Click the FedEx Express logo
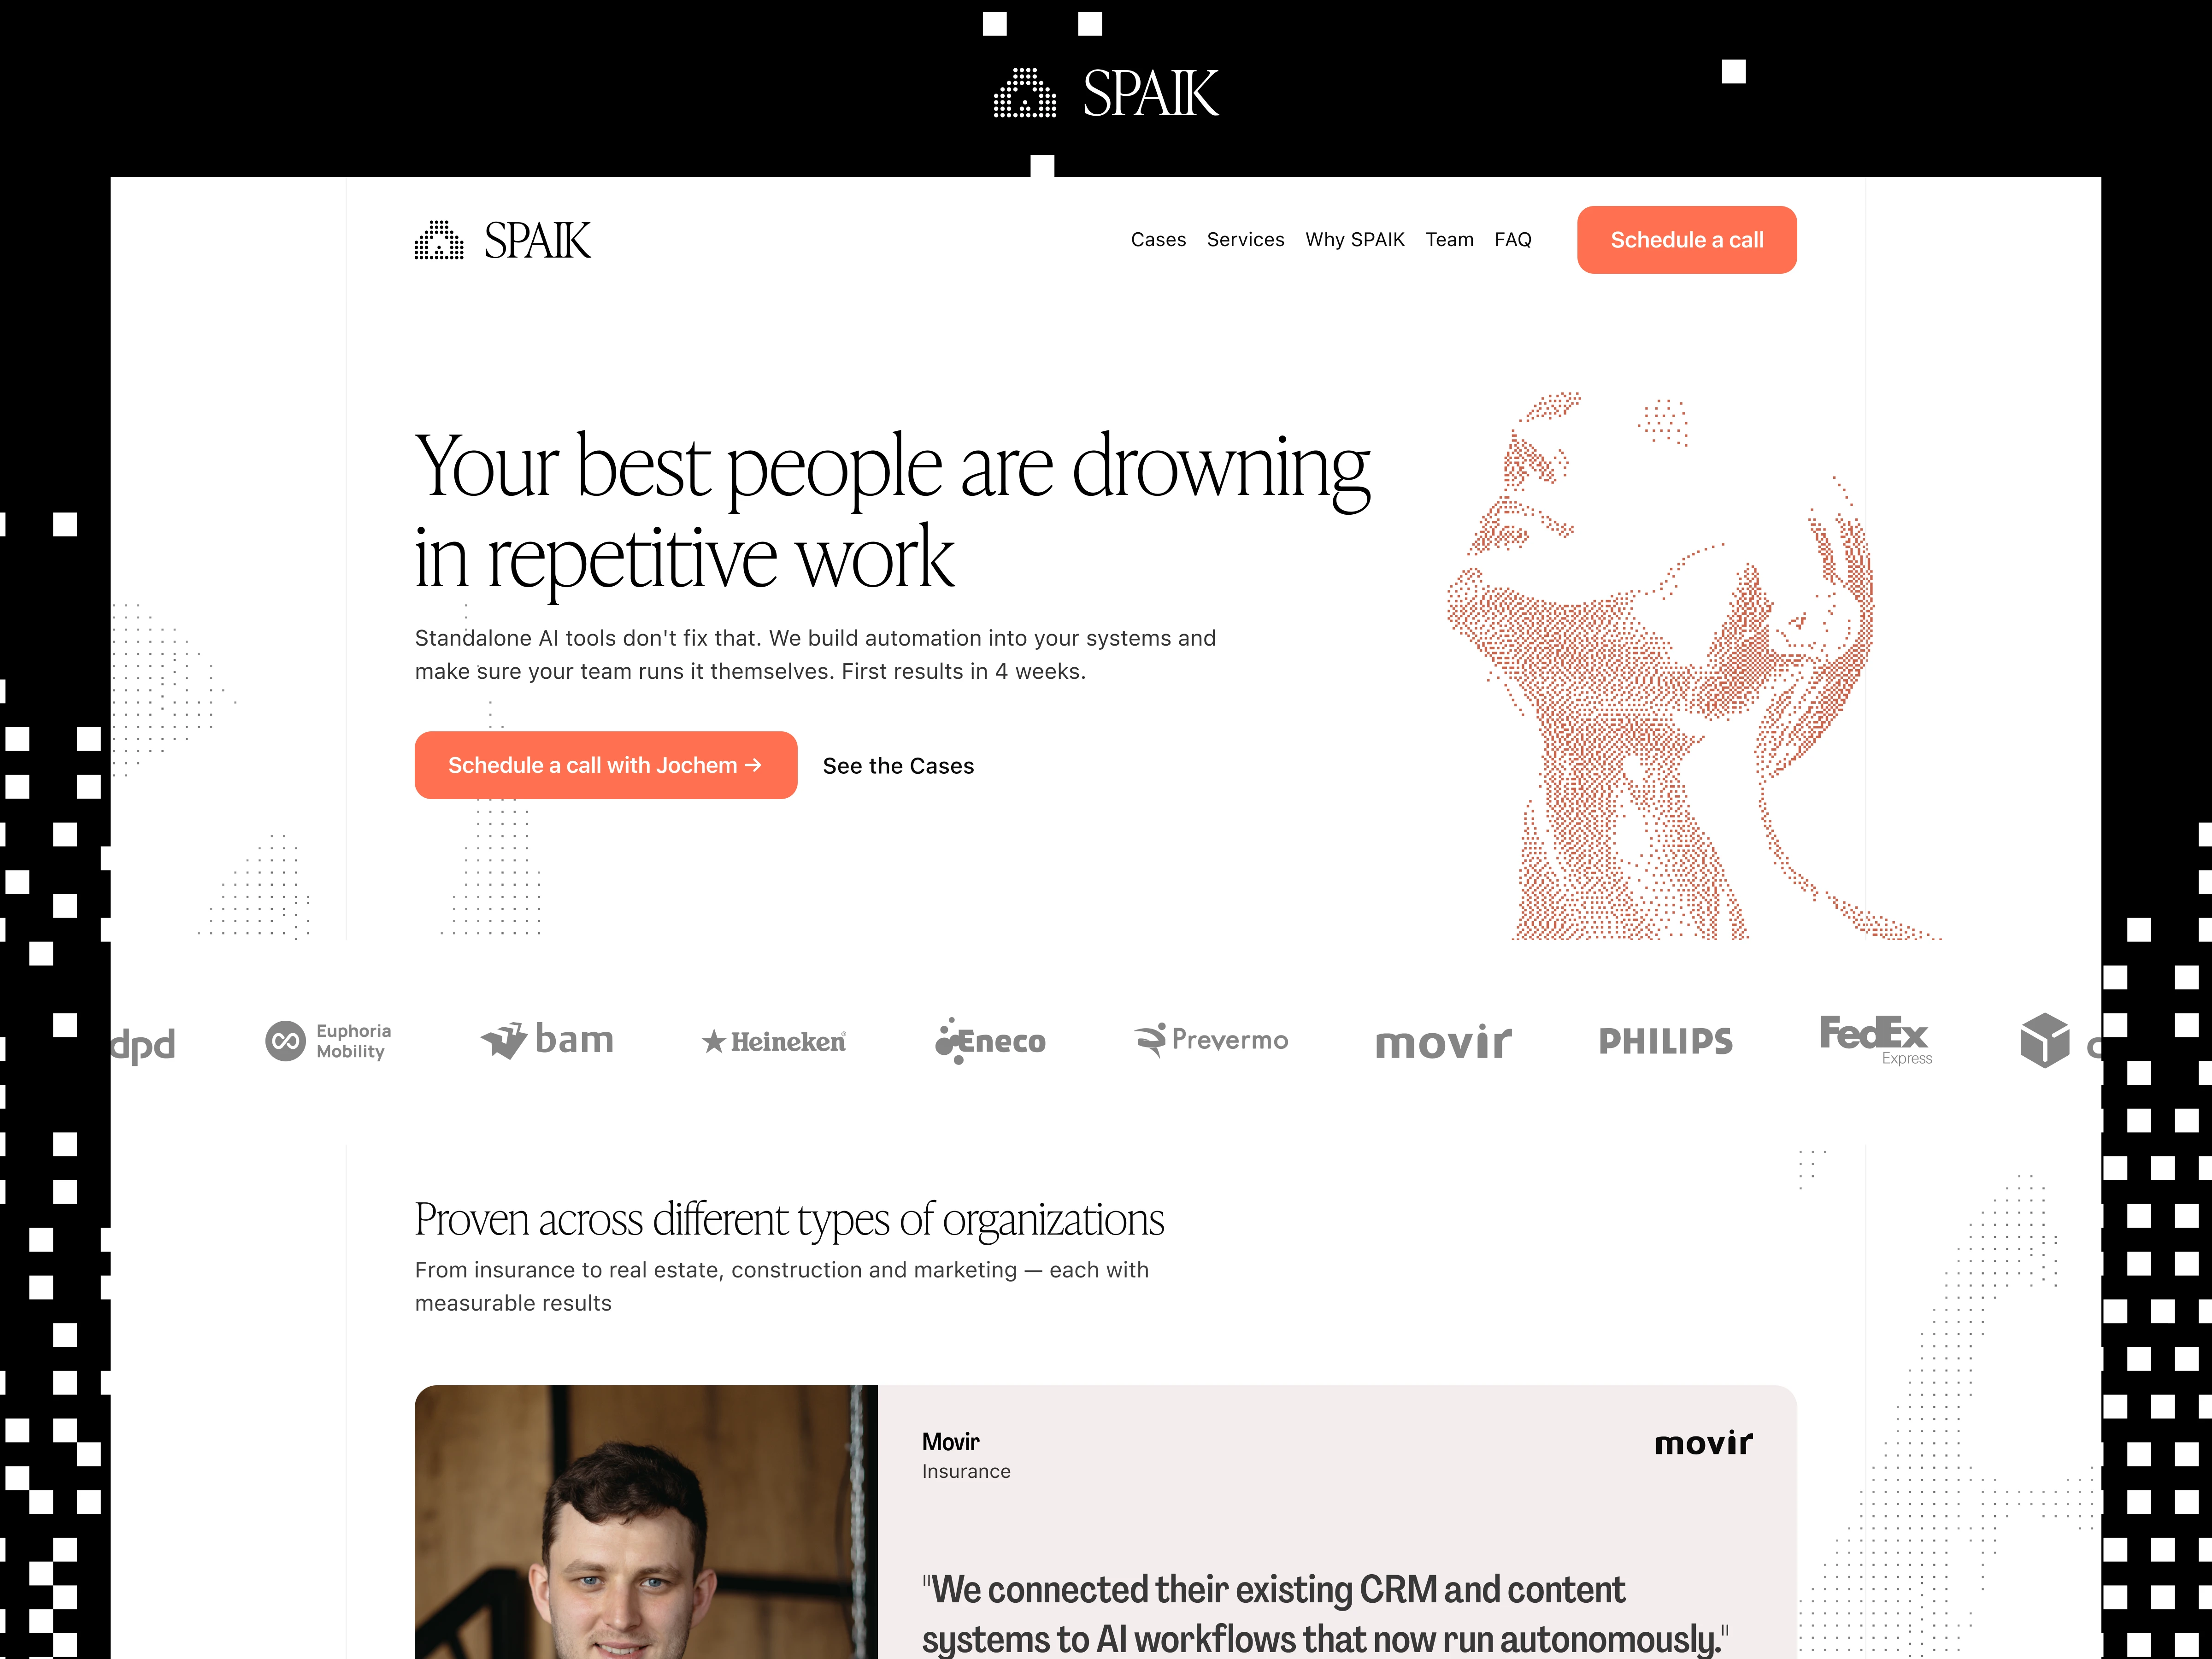 pyautogui.click(x=1876, y=1040)
